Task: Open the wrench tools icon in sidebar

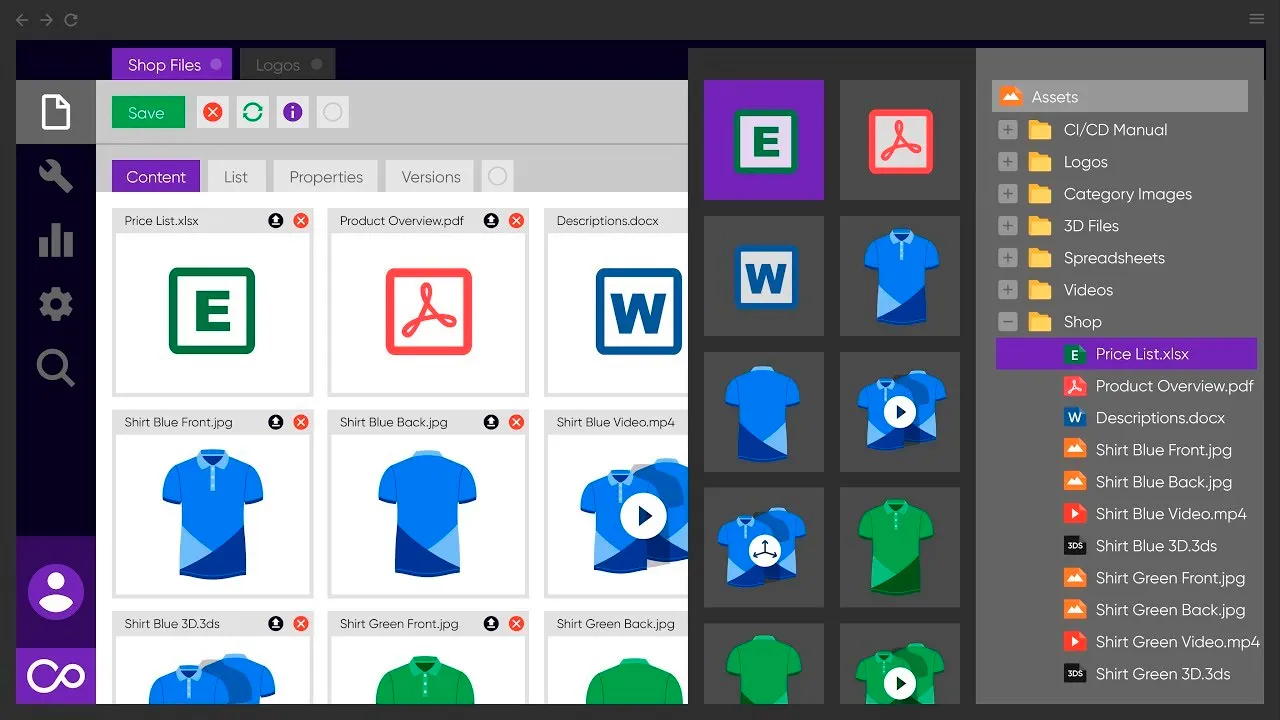Action: [55, 176]
